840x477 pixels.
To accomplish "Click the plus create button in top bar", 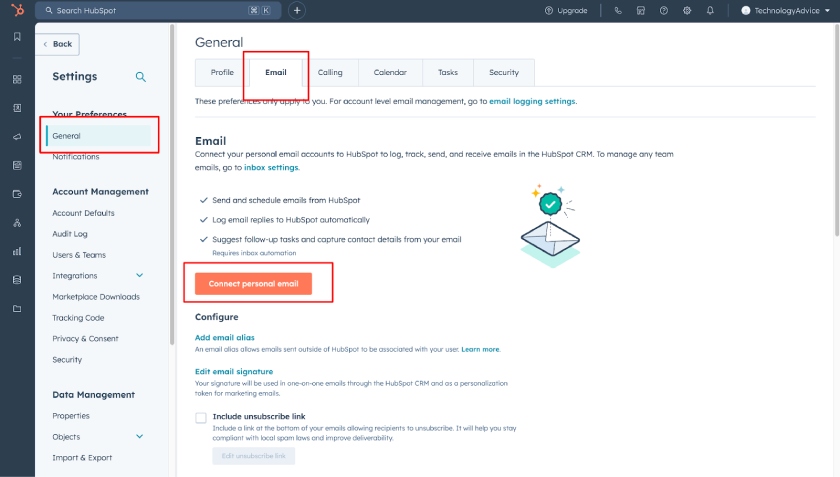I will tap(297, 10).
